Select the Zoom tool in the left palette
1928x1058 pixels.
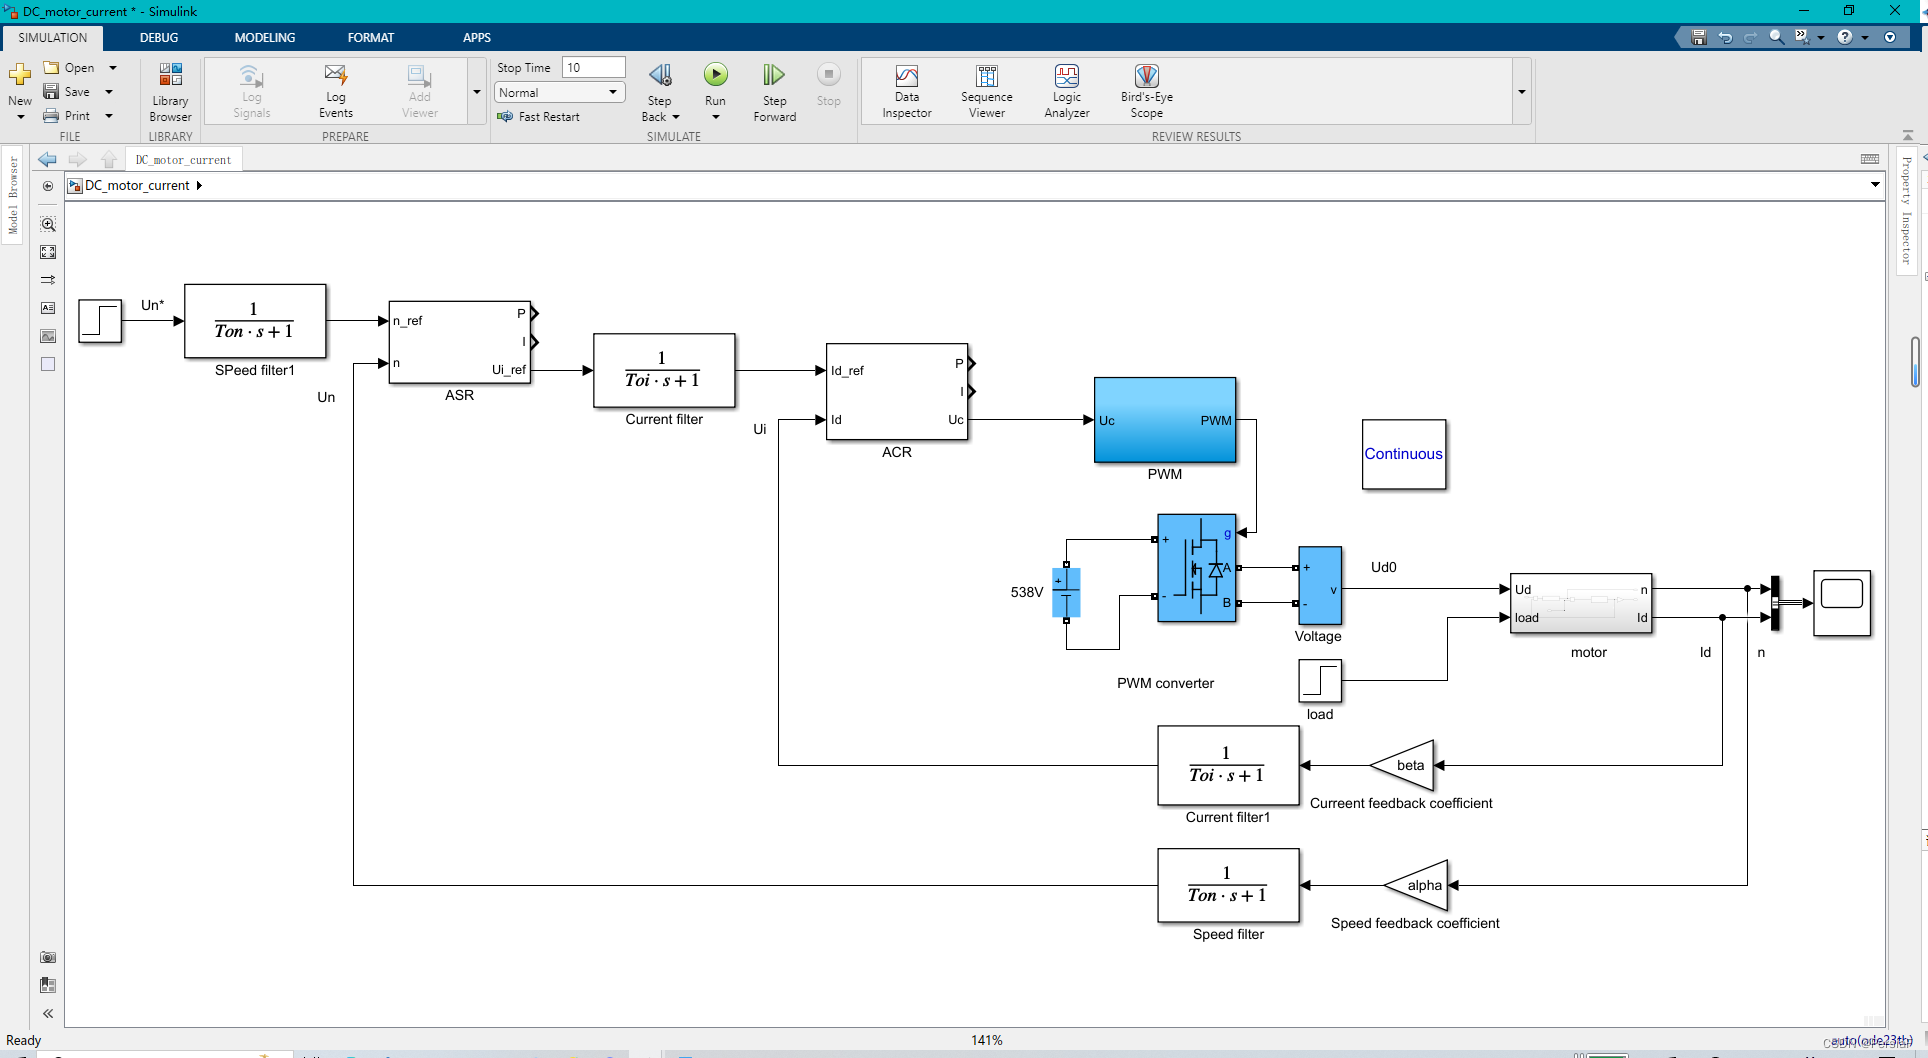pyautogui.click(x=47, y=224)
